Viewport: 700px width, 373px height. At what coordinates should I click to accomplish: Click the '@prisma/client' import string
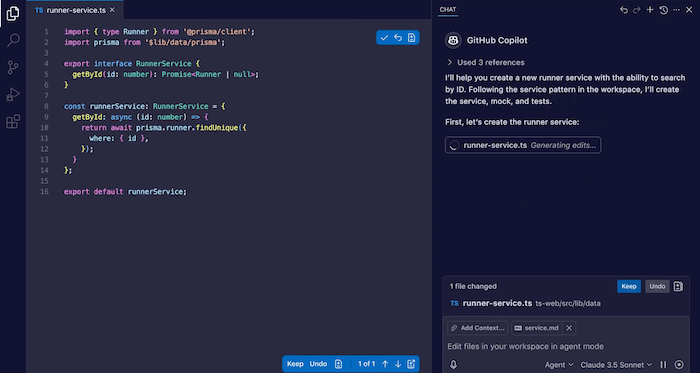217,32
